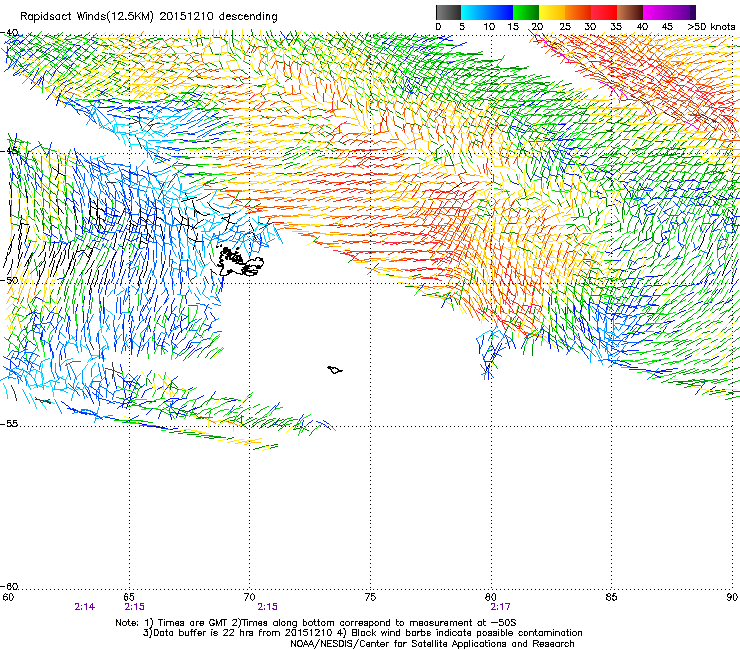
Task: Click the small black island outline near longitude 74
Action: pyautogui.click(x=335, y=370)
